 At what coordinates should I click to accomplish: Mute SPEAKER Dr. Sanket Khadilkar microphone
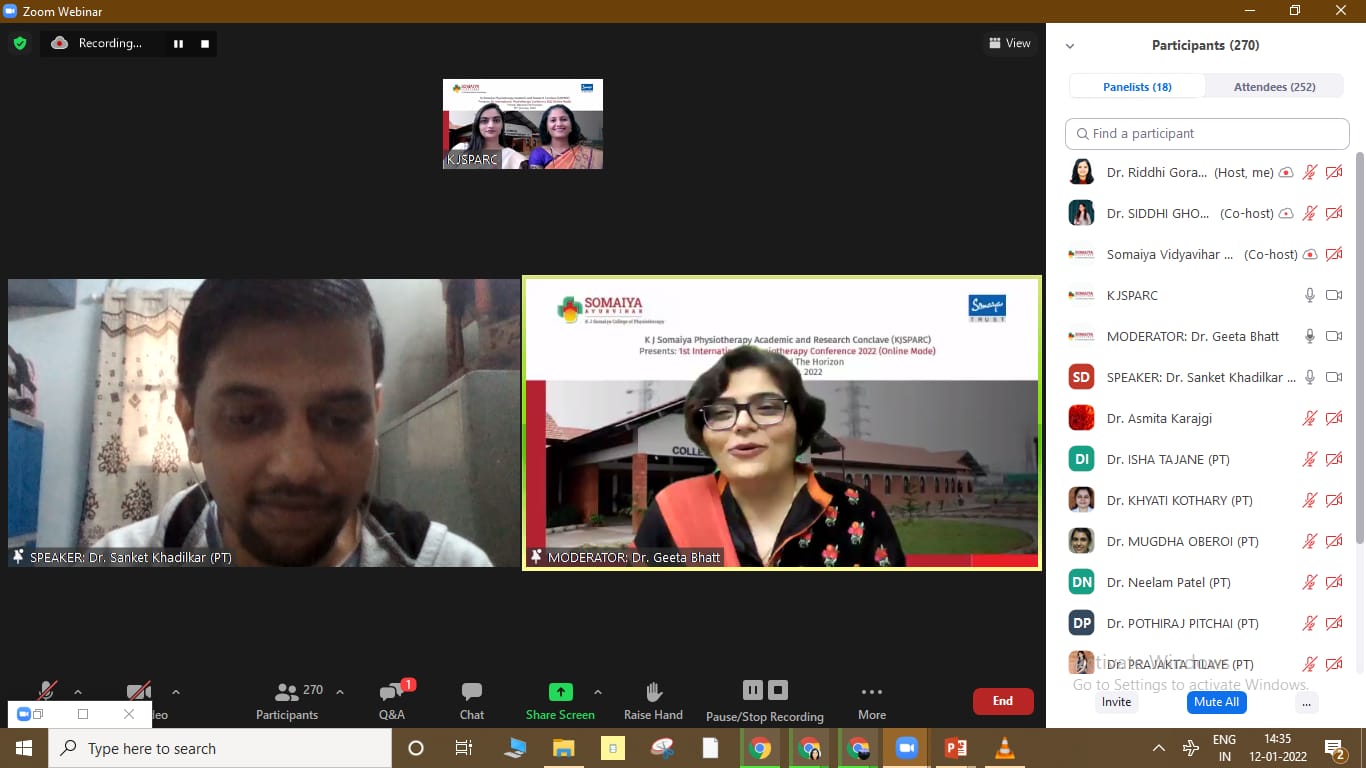click(1310, 377)
